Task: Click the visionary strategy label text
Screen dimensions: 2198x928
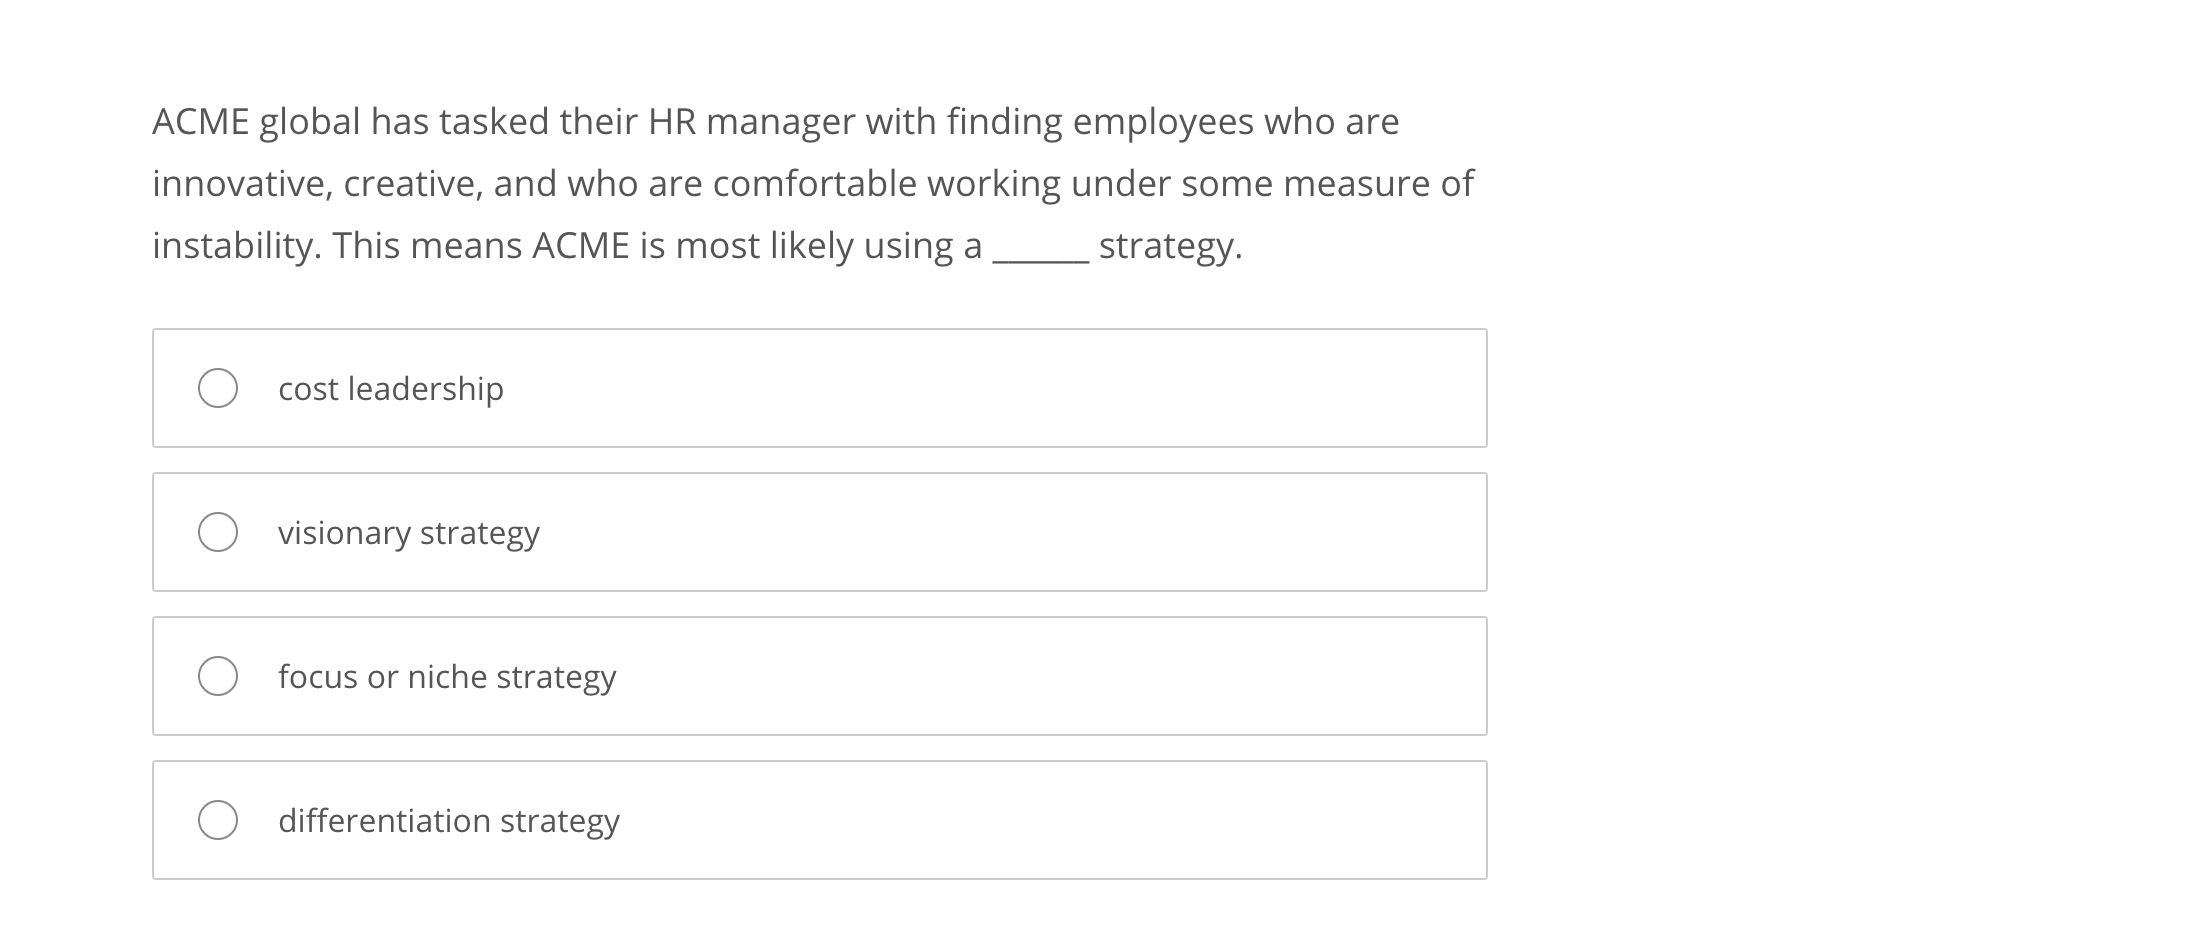Action: pyautogui.click(x=408, y=532)
